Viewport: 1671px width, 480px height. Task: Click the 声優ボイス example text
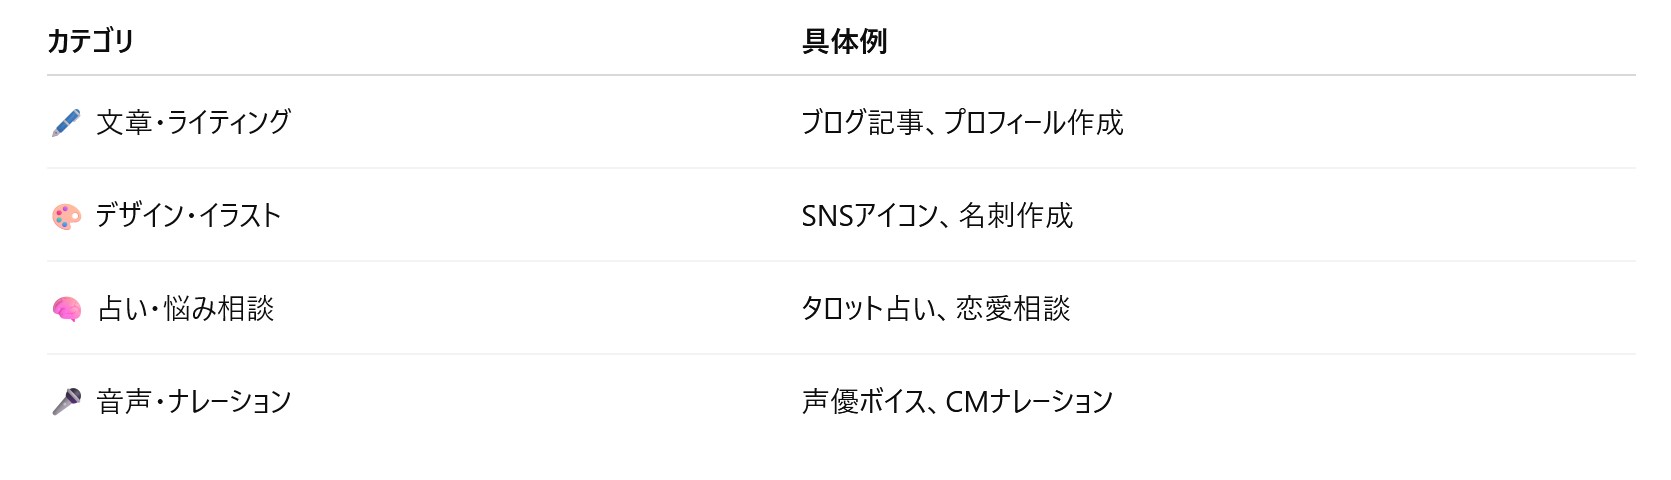(865, 401)
